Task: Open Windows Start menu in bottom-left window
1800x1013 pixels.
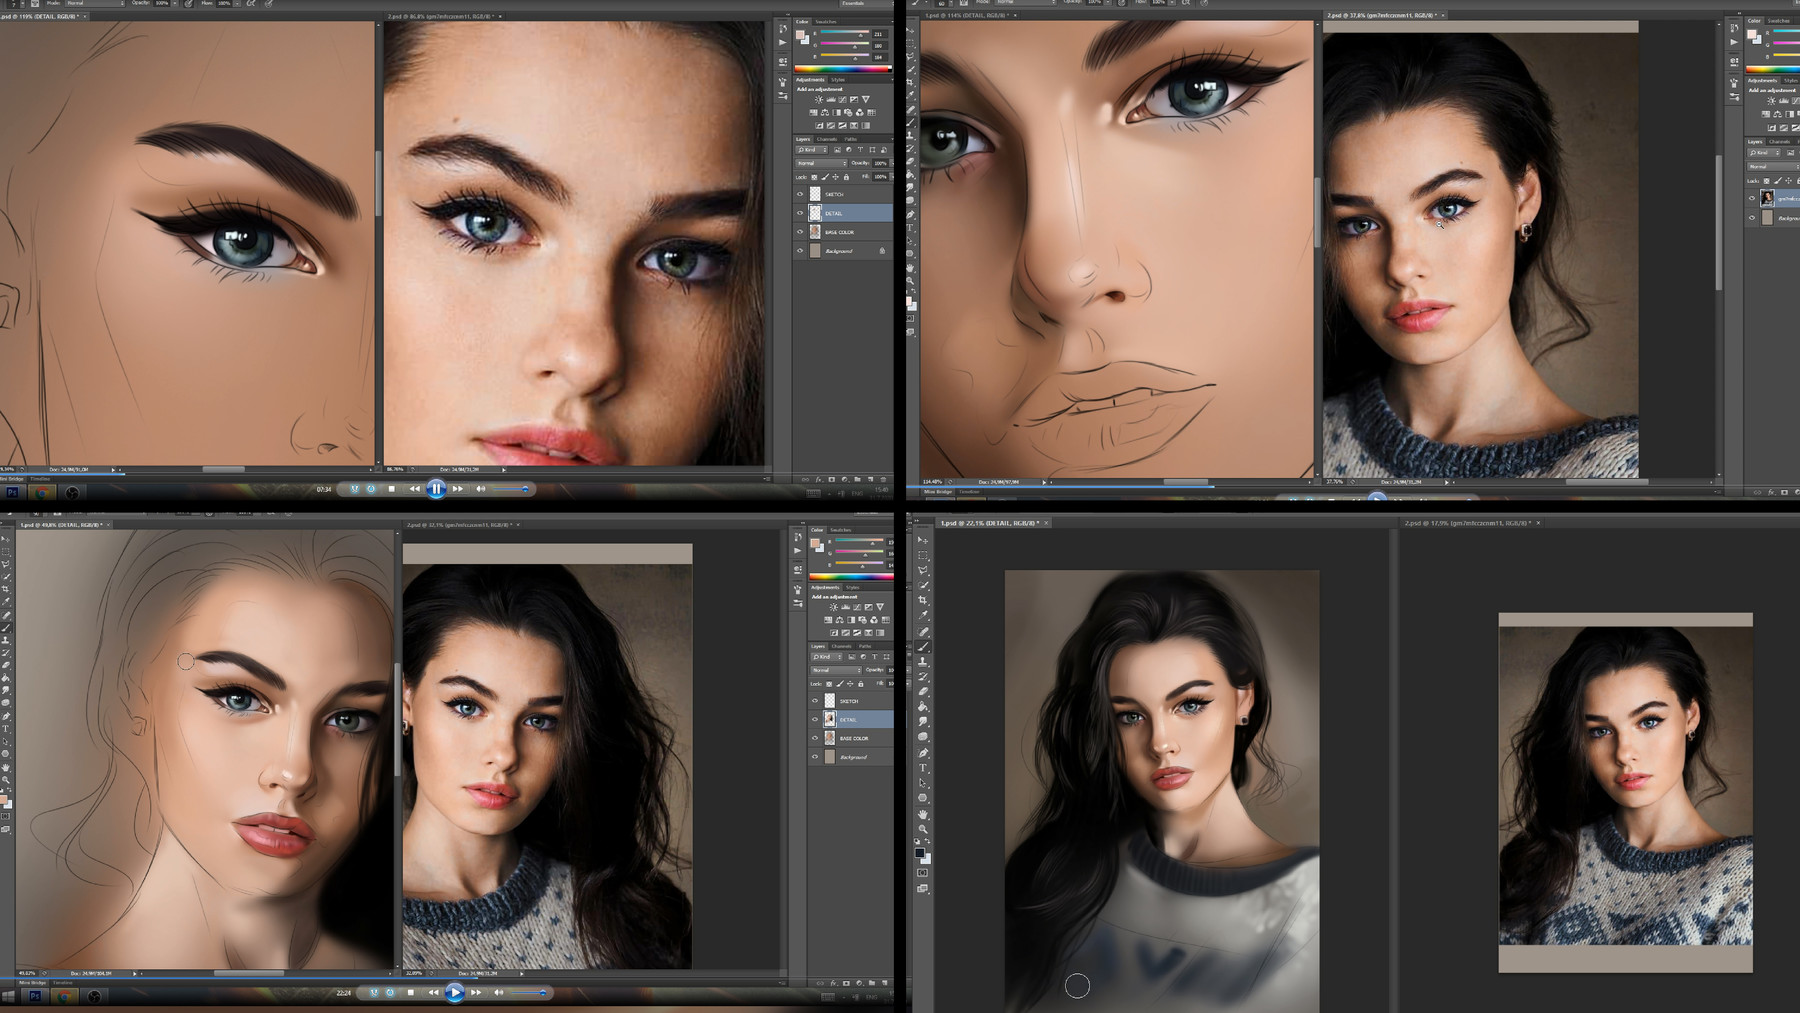Action: click(x=9, y=996)
